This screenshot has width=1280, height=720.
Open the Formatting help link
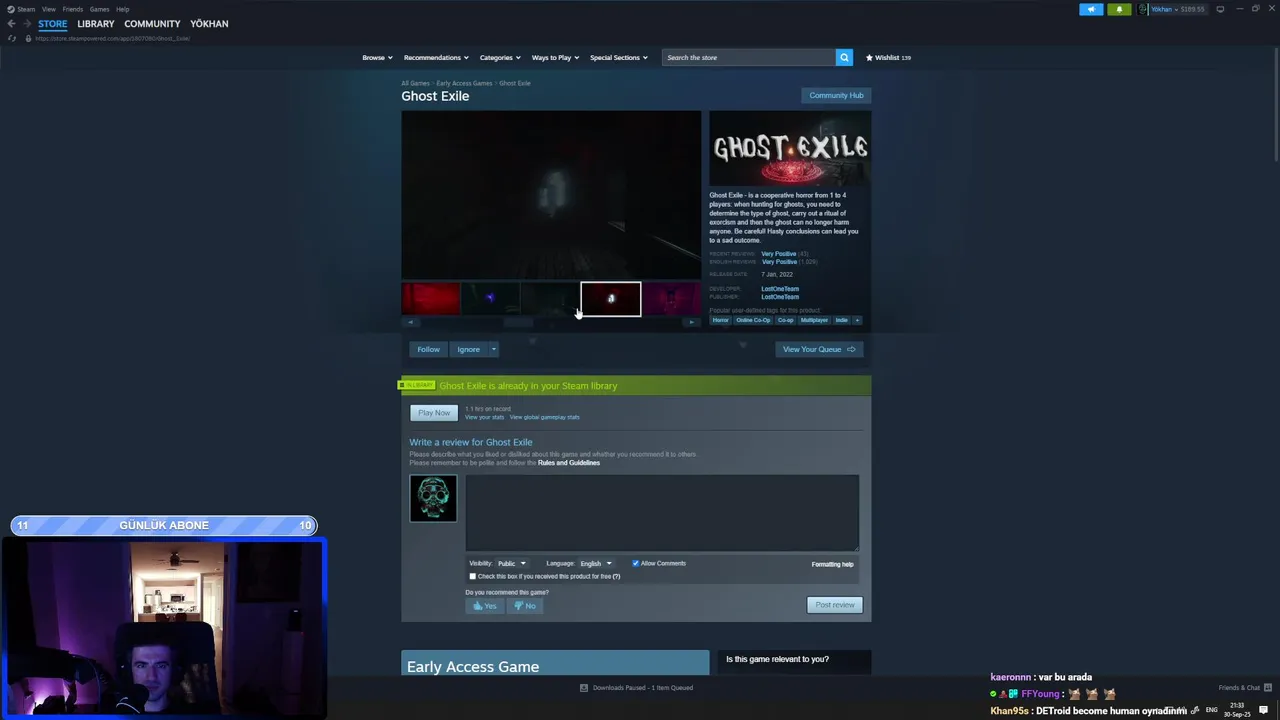coord(832,564)
